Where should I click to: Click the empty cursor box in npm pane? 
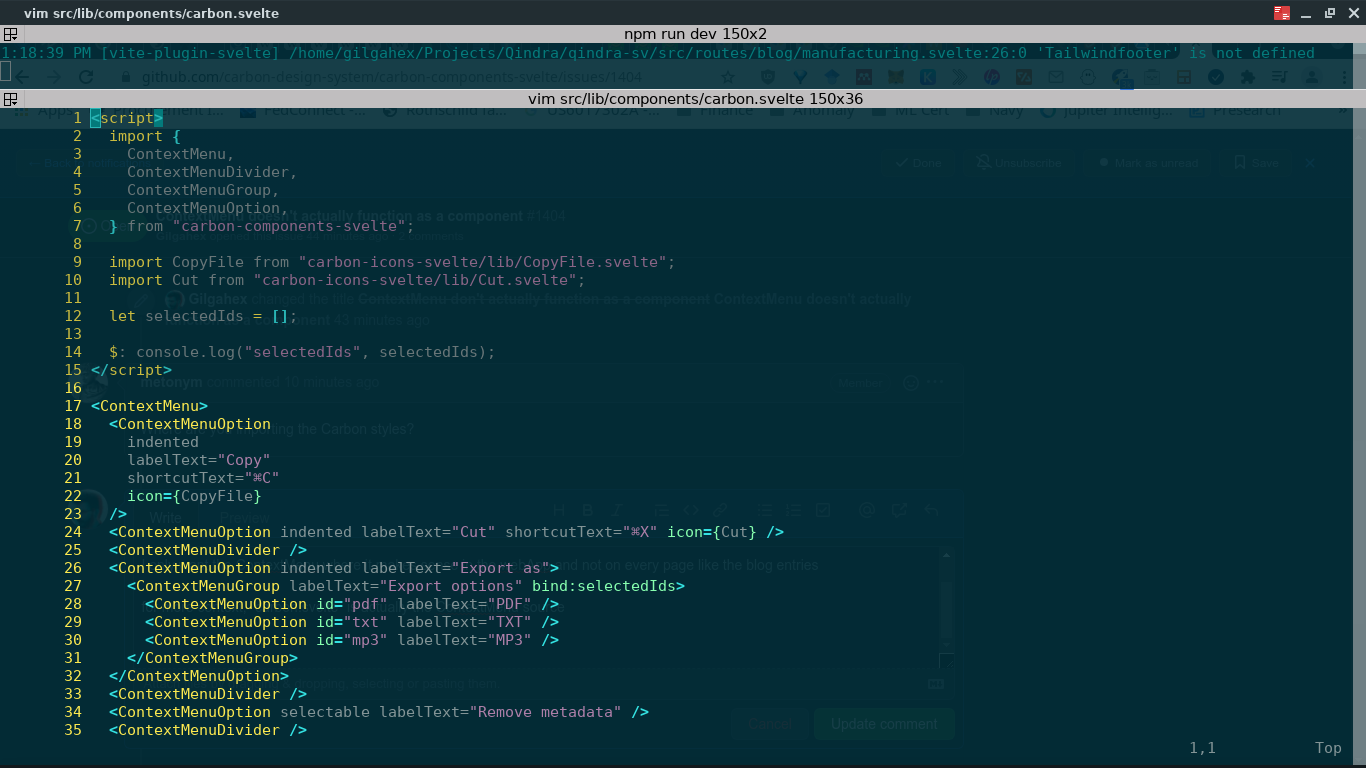pos(5,71)
